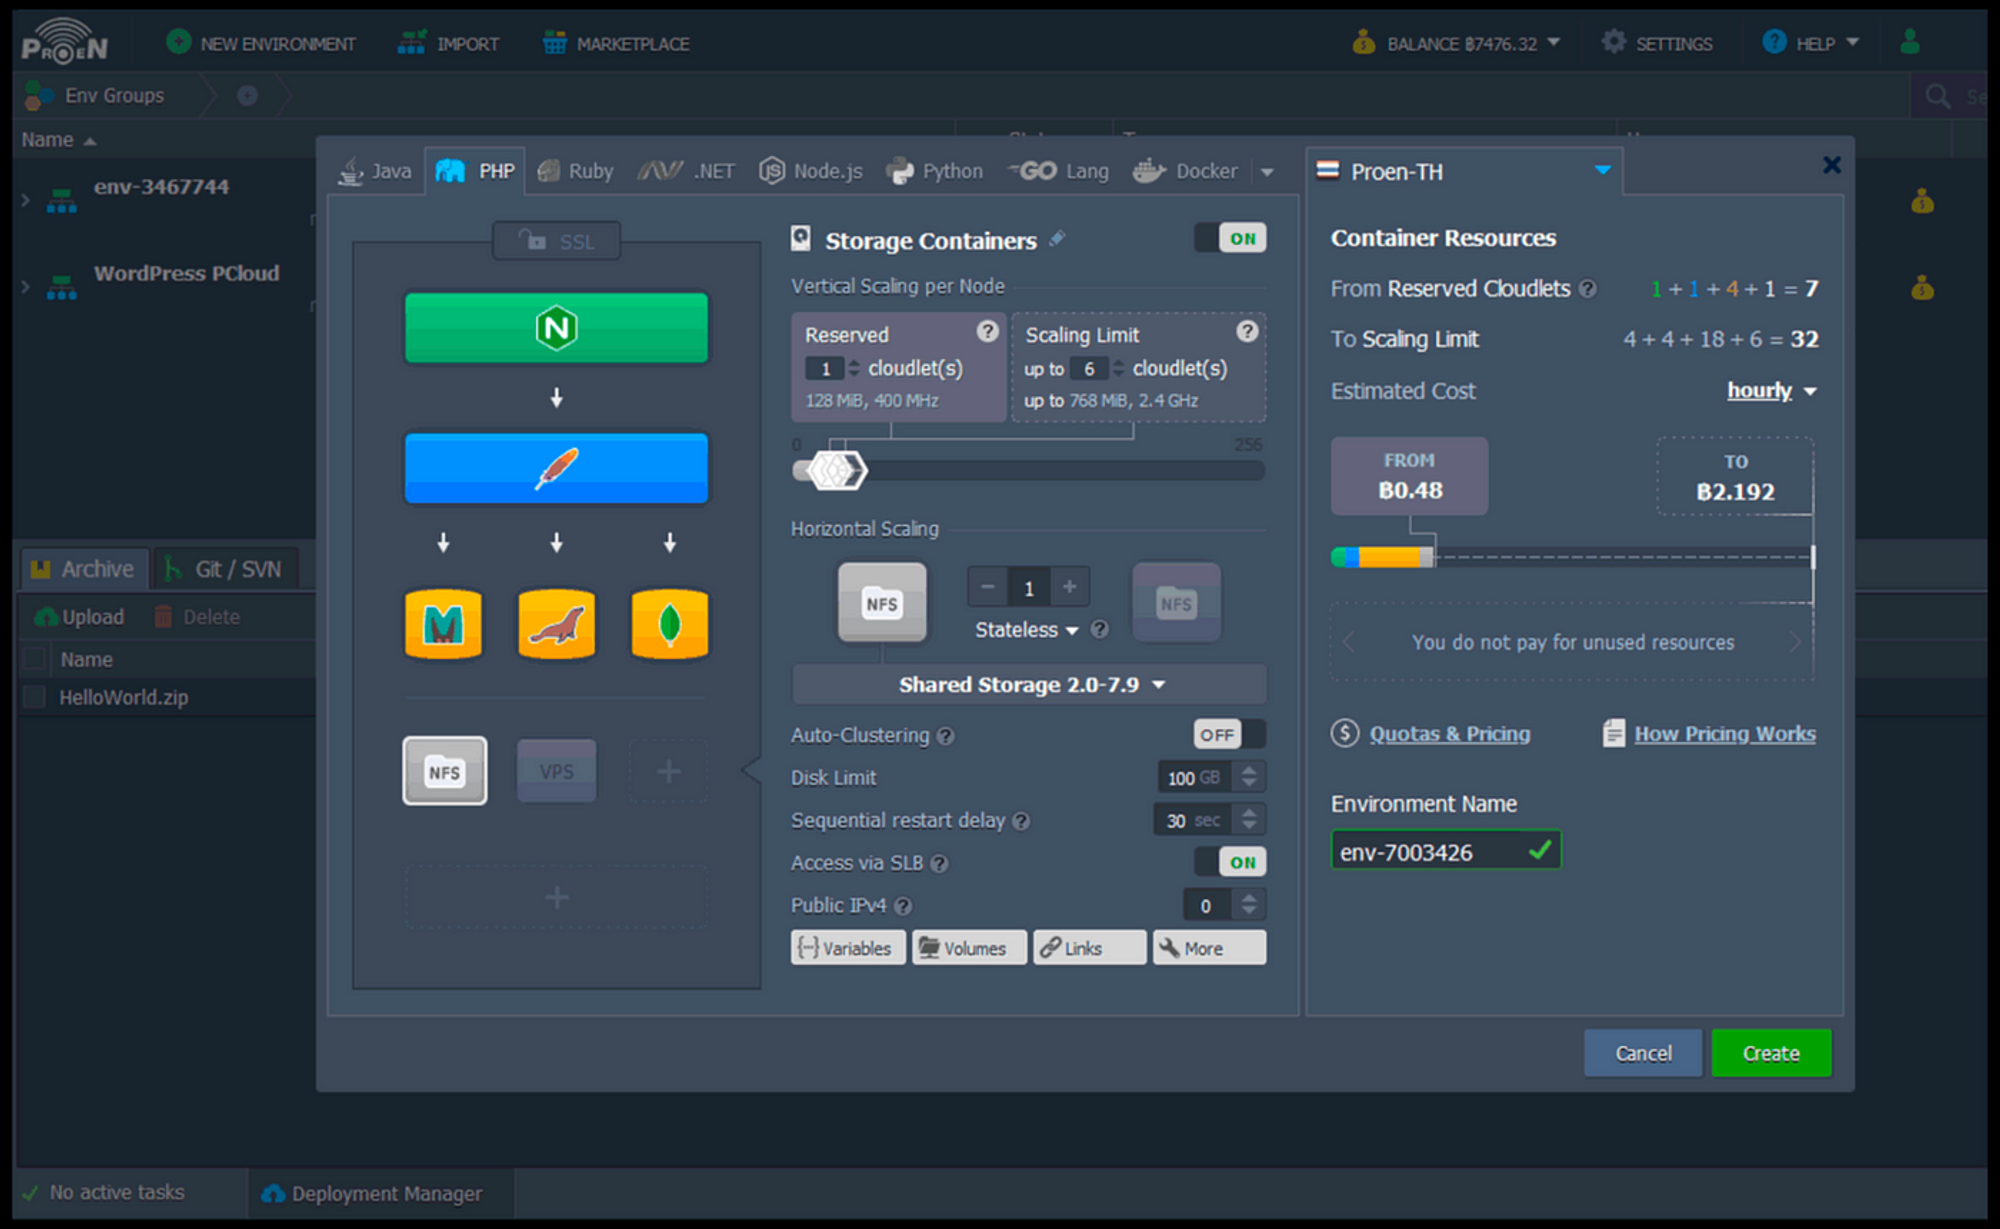The image size is (2000, 1229).
Task: Toggle Storage Containers ON switch
Action: (x=1230, y=238)
